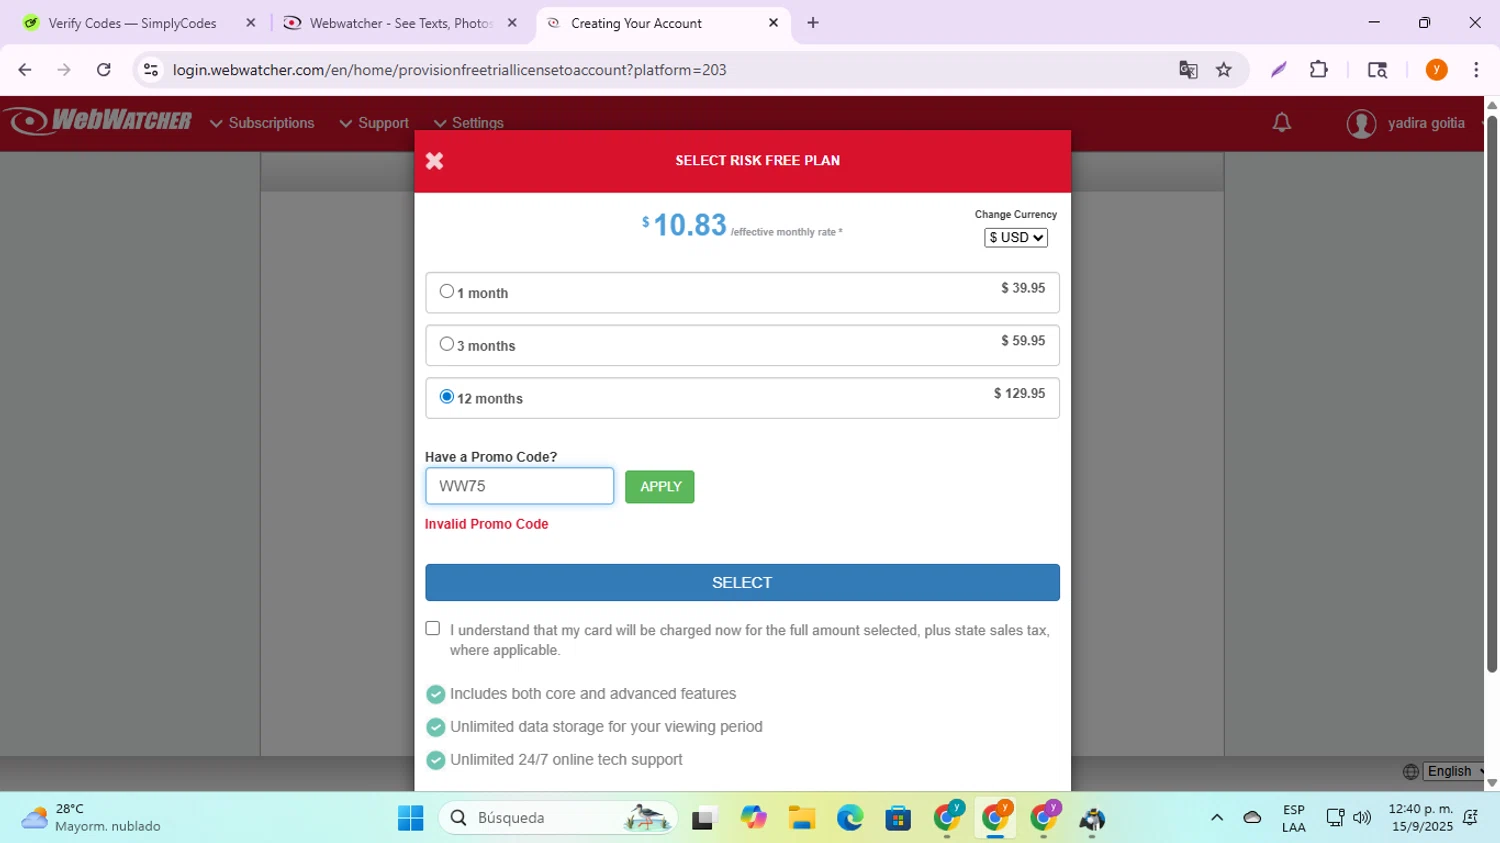Select the 12 months plan radio button
The image size is (1500, 843).
pos(447,397)
